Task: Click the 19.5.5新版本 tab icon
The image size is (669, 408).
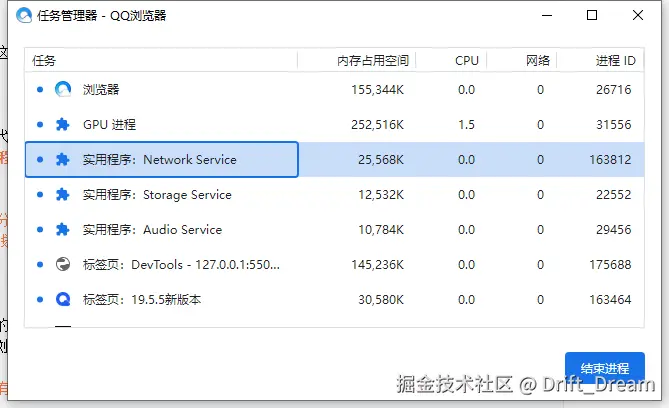Action: pyautogui.click(x=63, y=299)
